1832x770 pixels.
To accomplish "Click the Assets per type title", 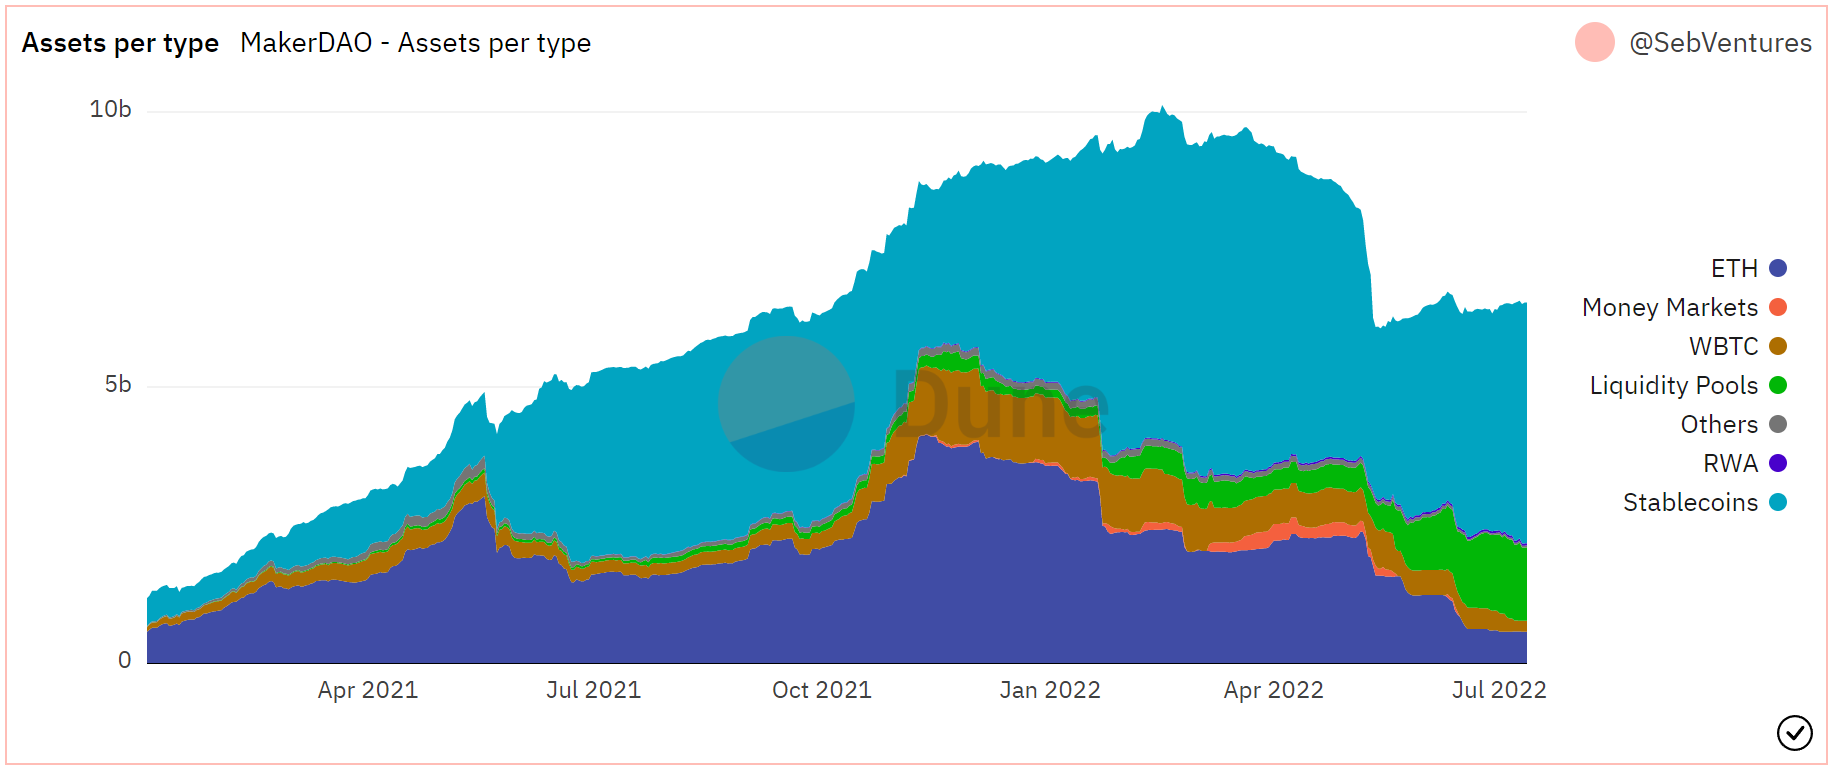I will [x=120, y=43].
